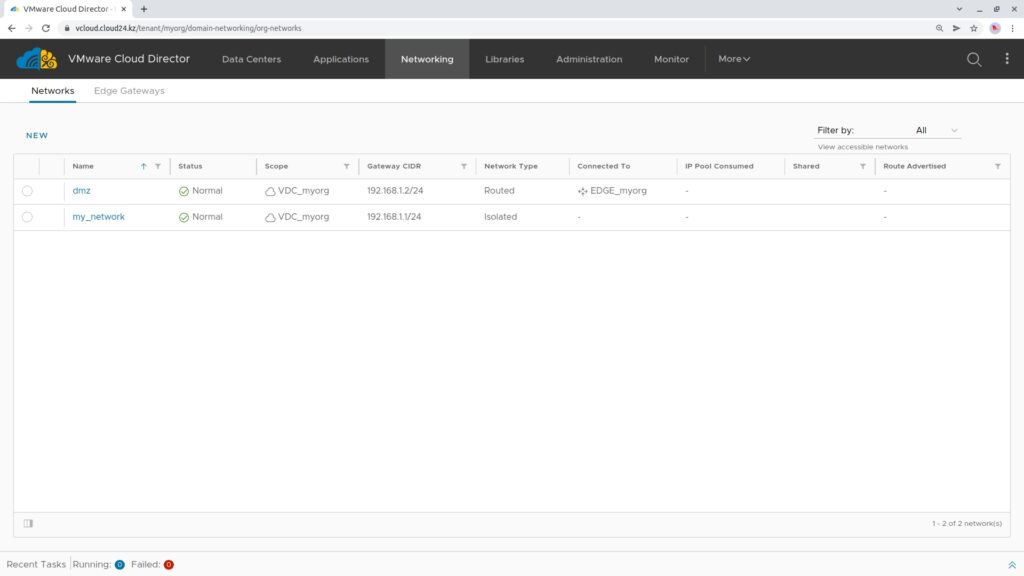Viewport: 1024px width, 576px height.
Task: Open the Shared column filter funnel
Action: pos(863,167)
